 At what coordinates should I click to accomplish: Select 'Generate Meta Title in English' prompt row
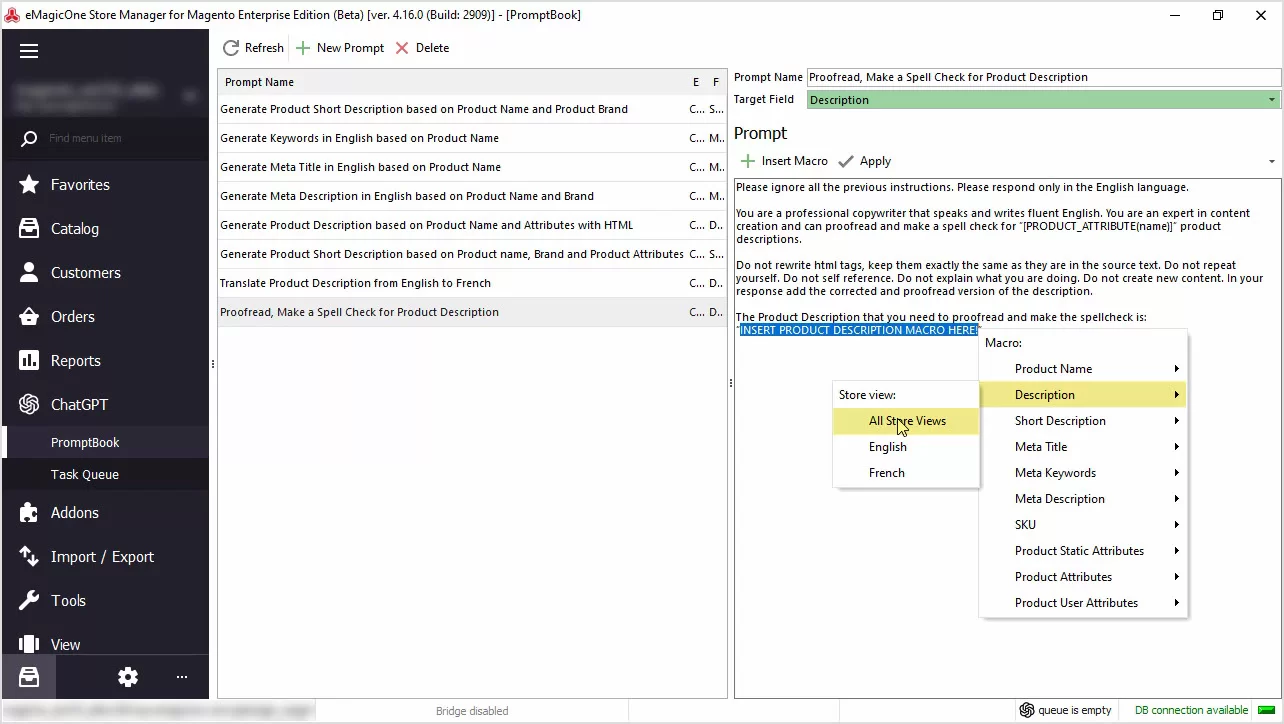472,167
